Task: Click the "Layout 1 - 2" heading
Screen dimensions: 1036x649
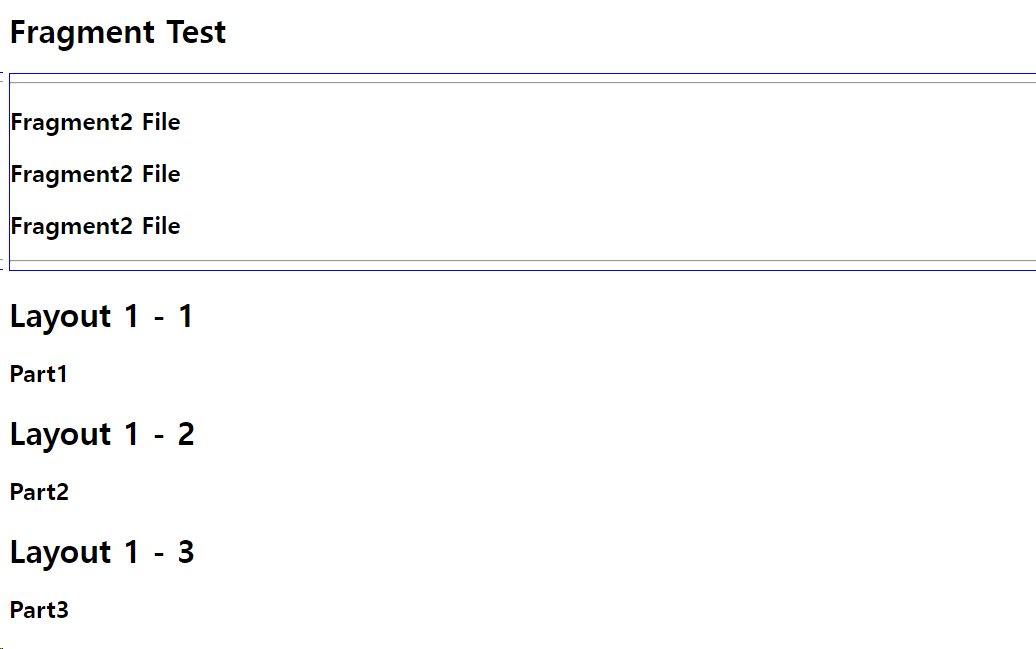Action: coord(102,435)
